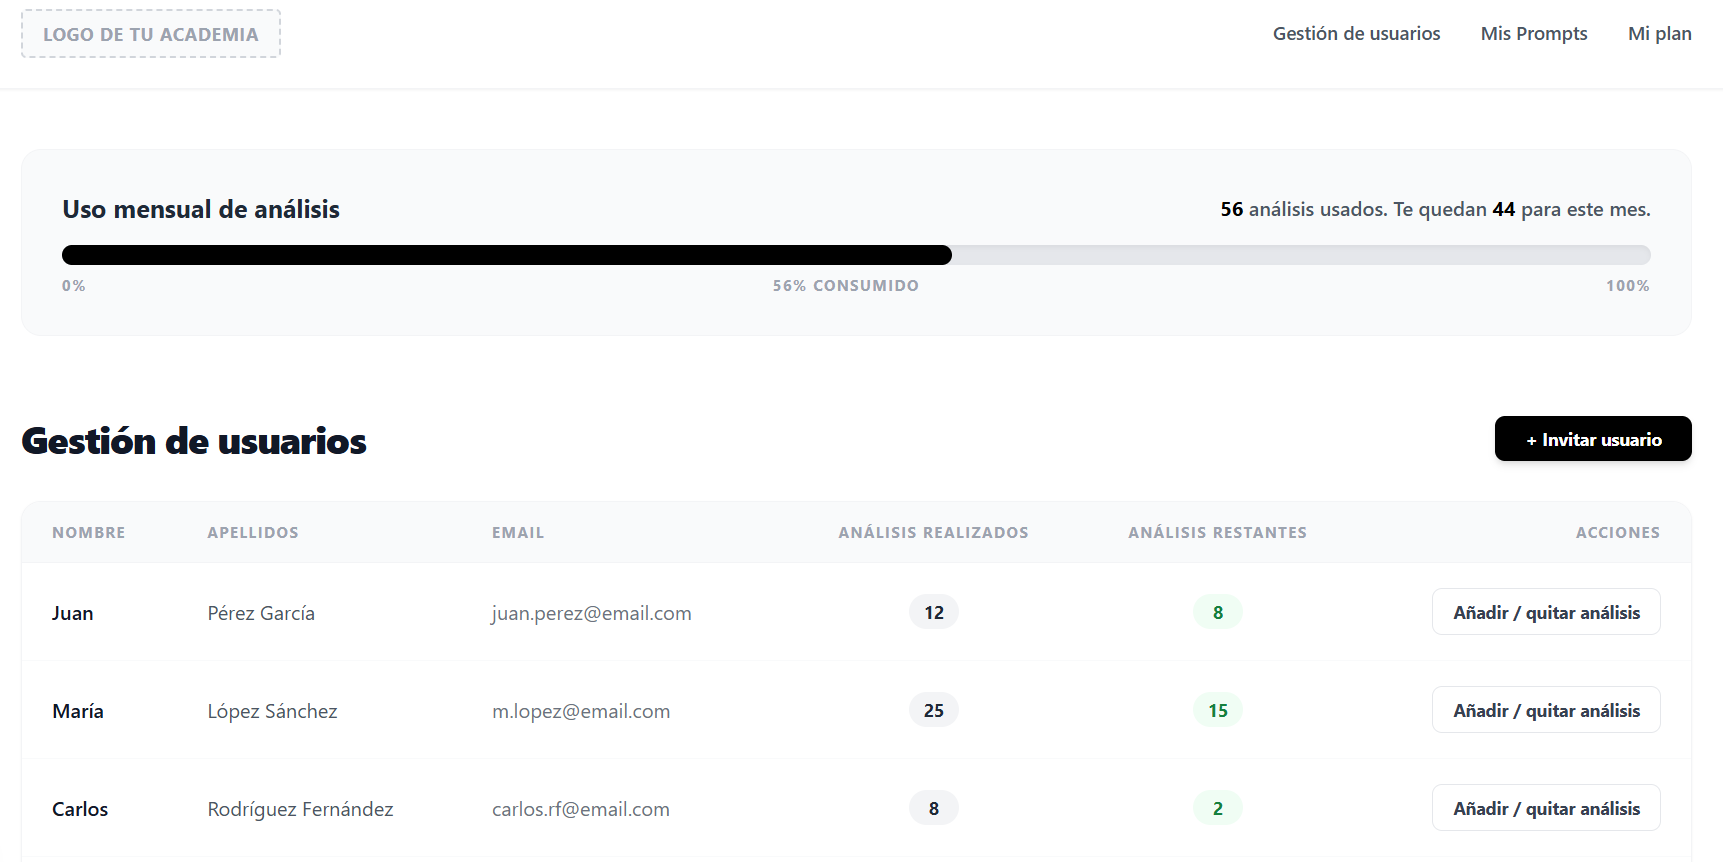Click the monthly usage progress bar
Screen dimensions: 1723x862
[x=856, y=255]
